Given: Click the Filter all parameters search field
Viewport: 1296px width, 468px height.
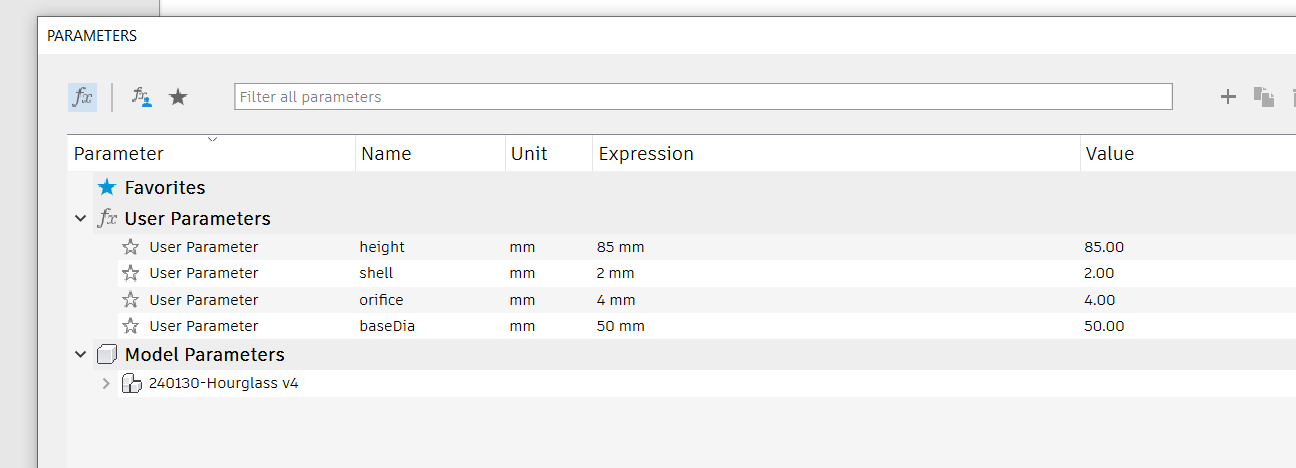Looking at the screenshot, I should point(703,97).
